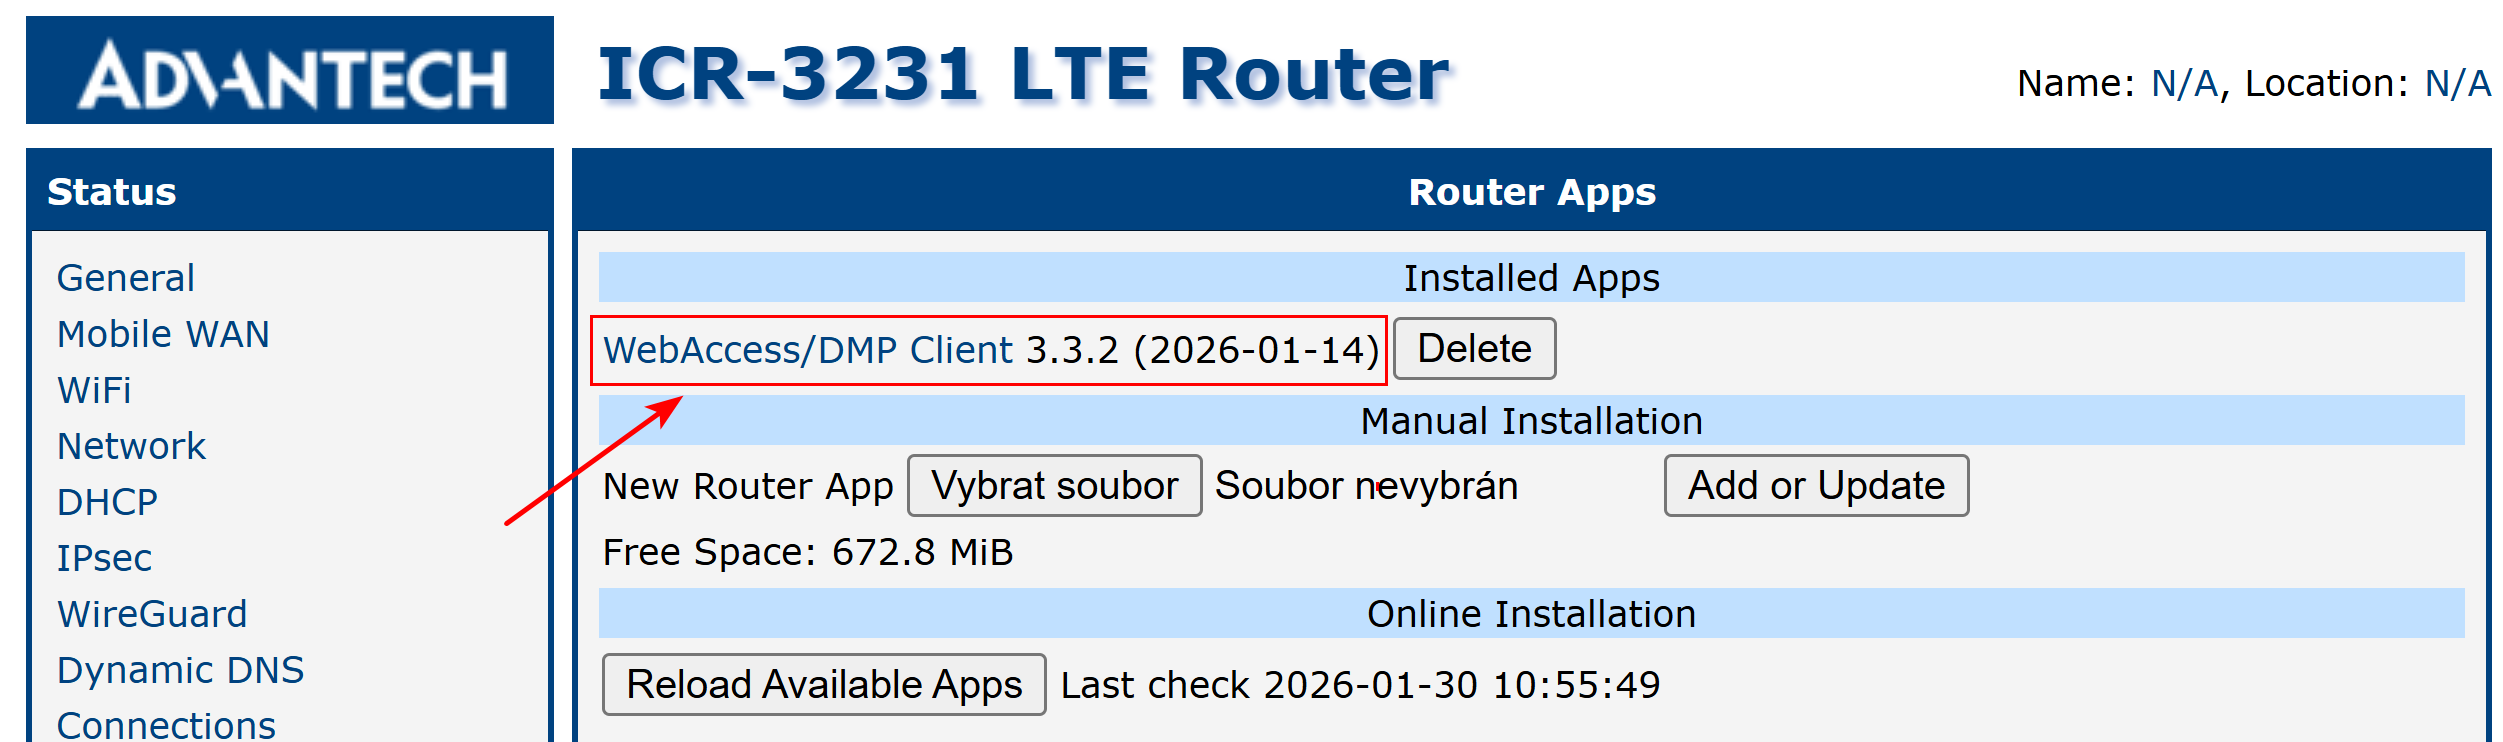Go to Dynamic DNS status
Image resolution: width=2503 pixels, height=742 pixels.
coord(180,670)
